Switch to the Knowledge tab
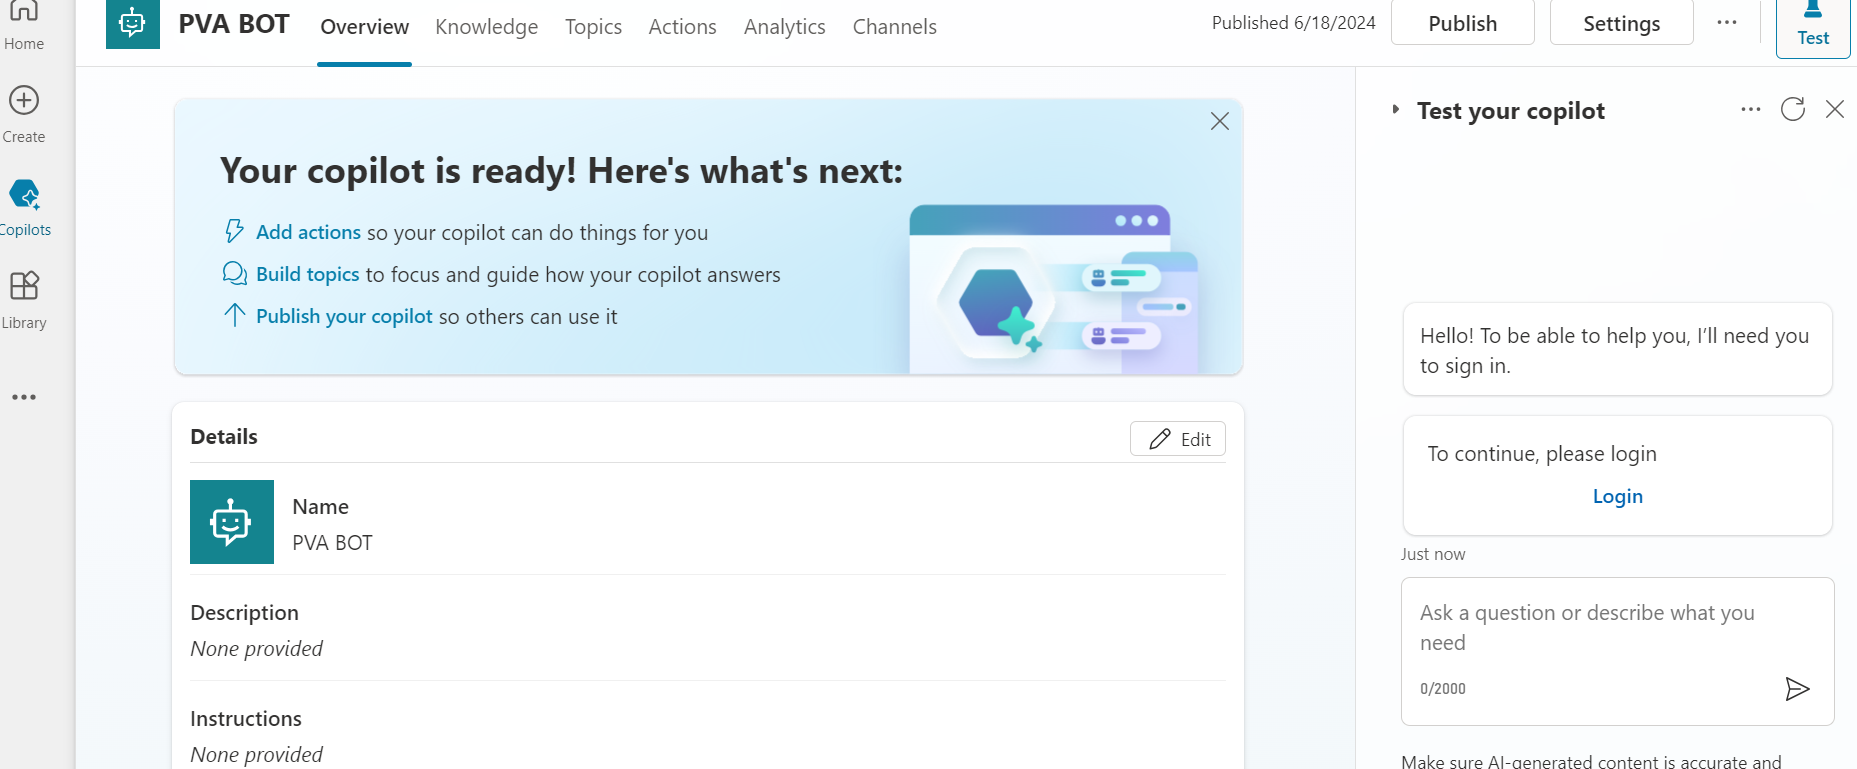Image resolution: width=1857 pixels, height=769 pixels. [x=487, y=27]
